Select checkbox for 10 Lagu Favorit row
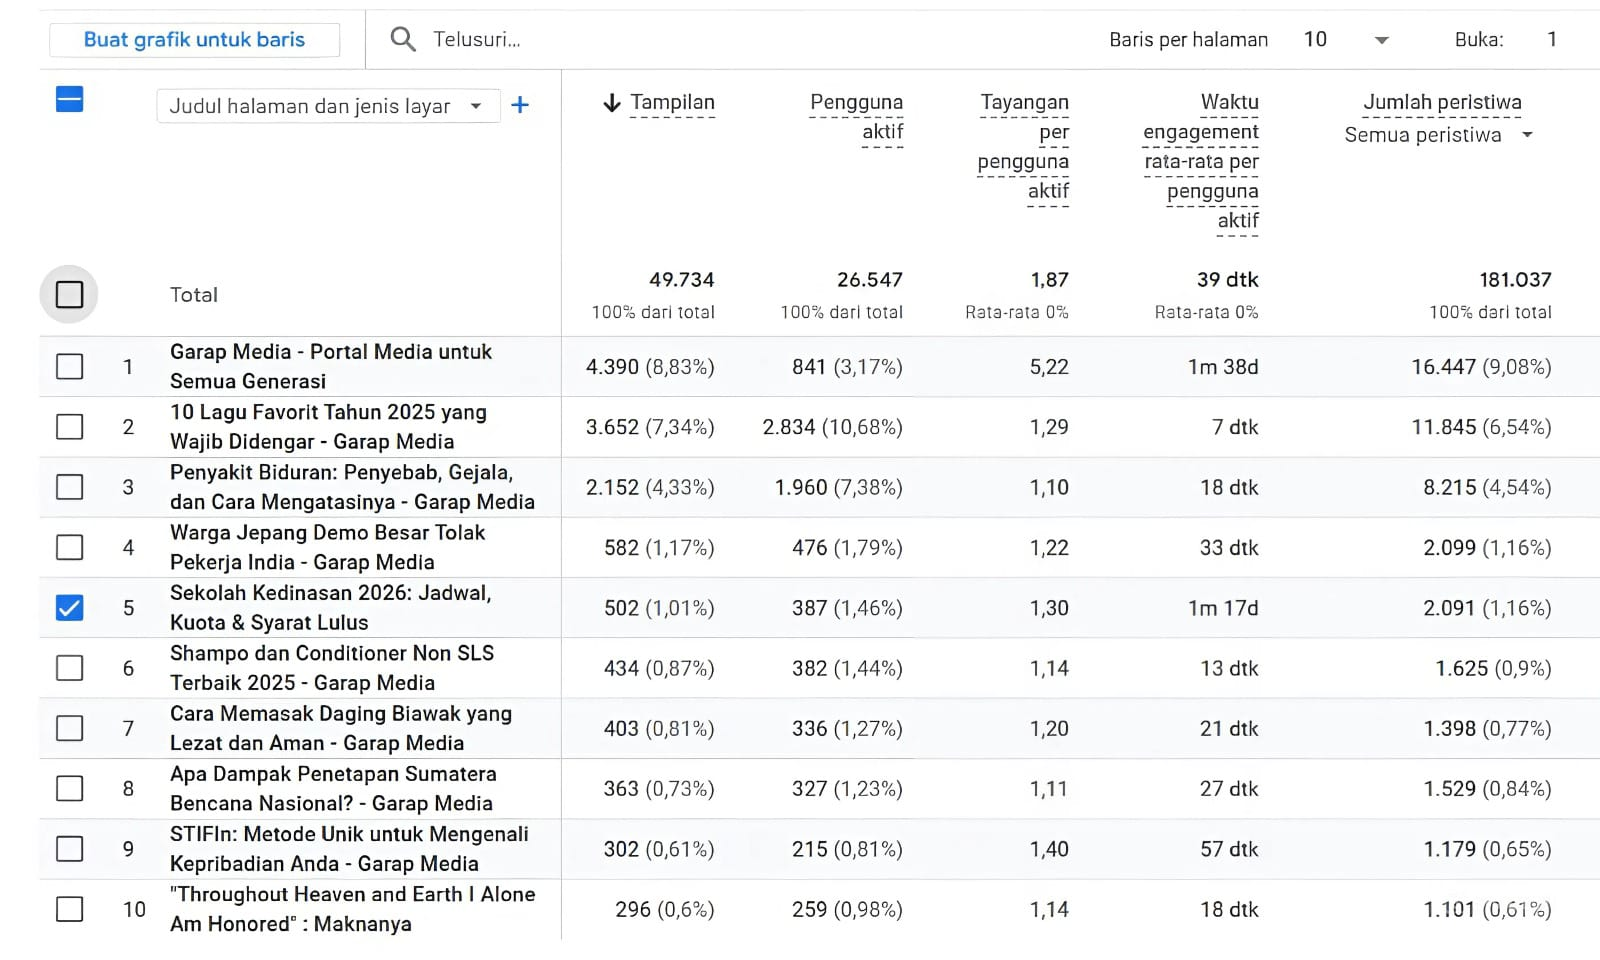The image size is (1600, 960). [69, 427]
